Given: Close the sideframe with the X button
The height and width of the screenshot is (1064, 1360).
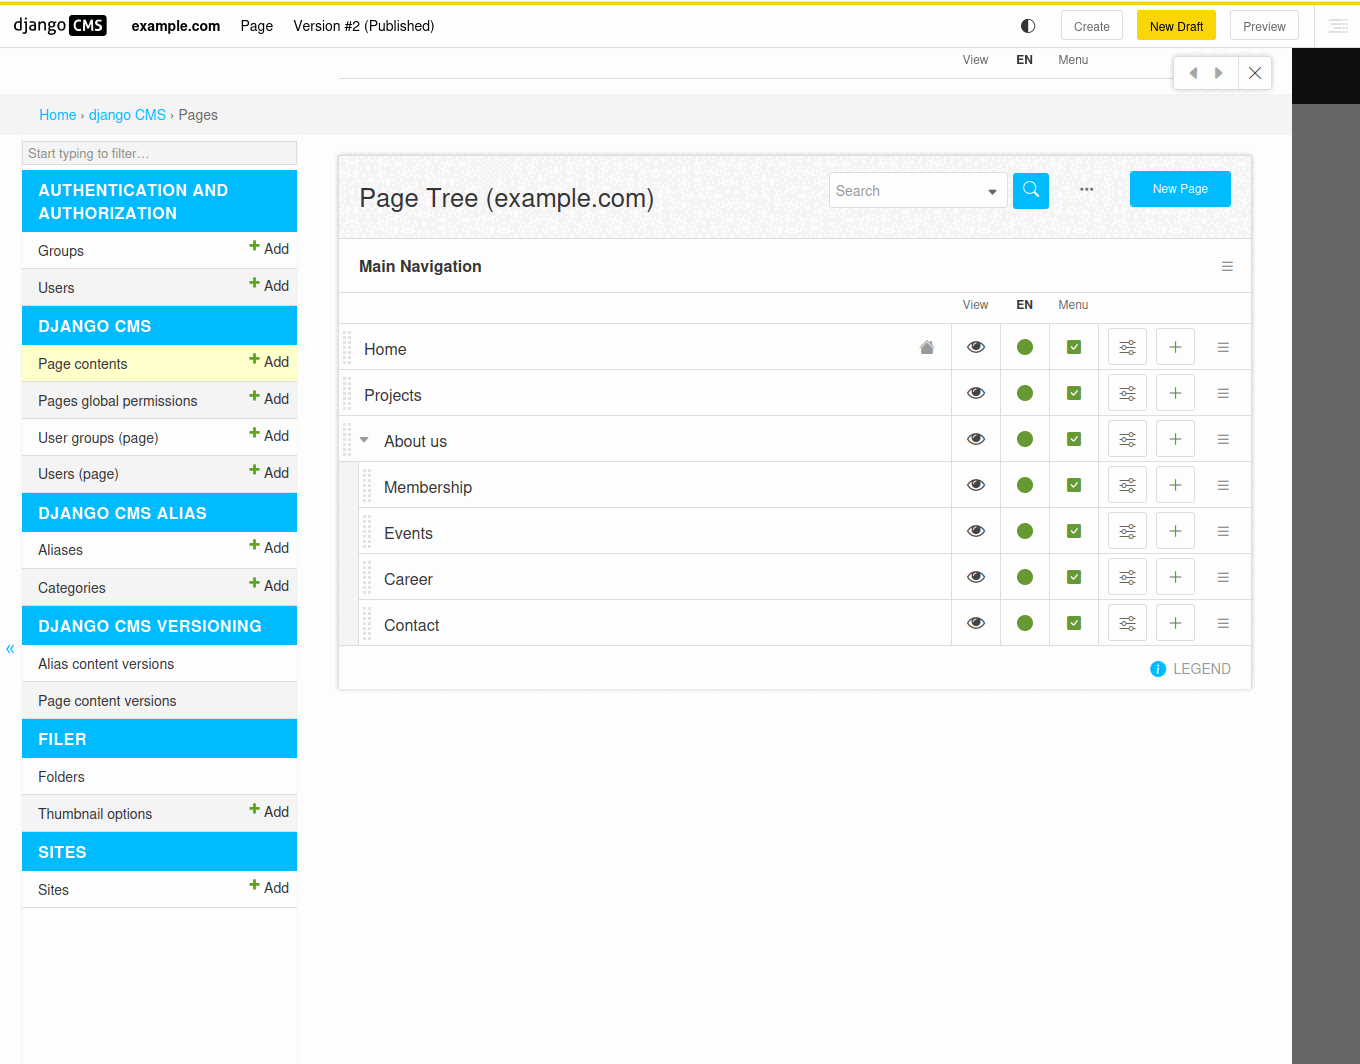Looking at the screenshot, I should tap(1255, 73).
